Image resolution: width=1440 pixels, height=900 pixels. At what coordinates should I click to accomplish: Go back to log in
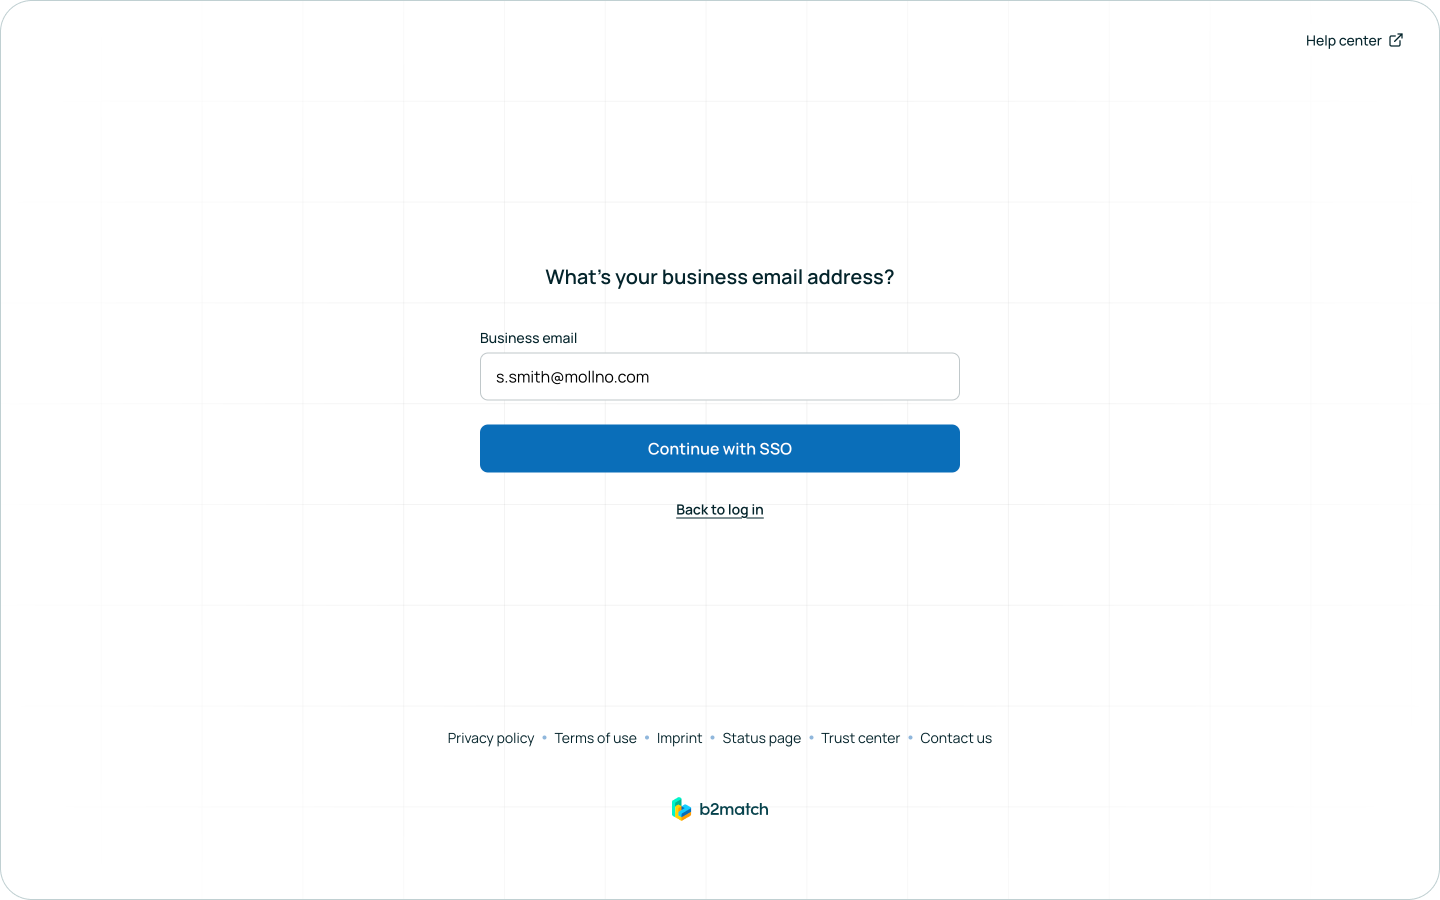(x=720, y=510)
